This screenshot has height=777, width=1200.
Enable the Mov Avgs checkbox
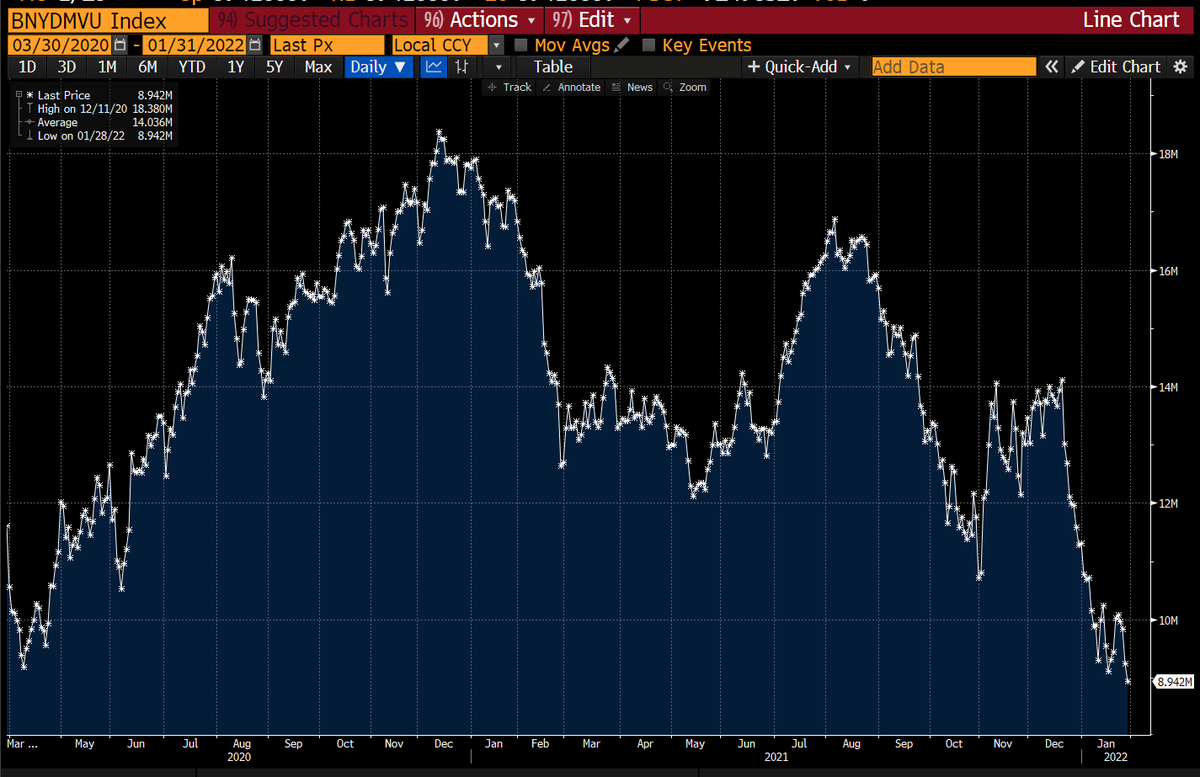[521, 44]
